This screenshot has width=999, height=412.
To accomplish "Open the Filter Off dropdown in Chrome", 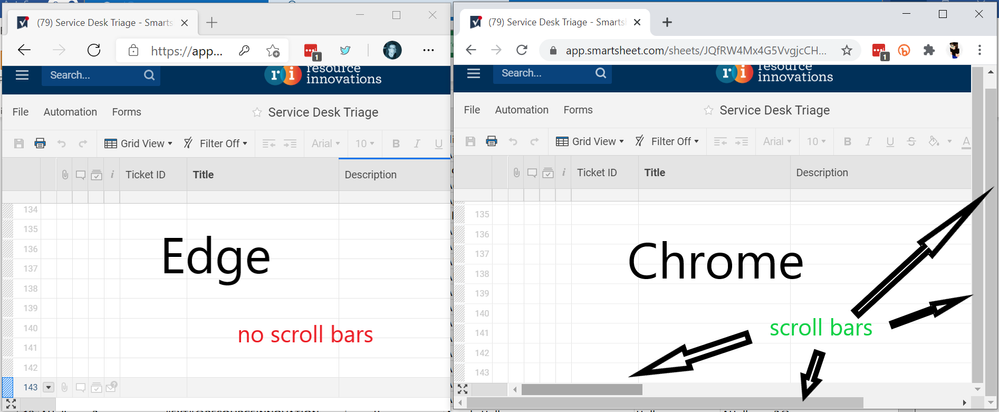I will (666, 141).
